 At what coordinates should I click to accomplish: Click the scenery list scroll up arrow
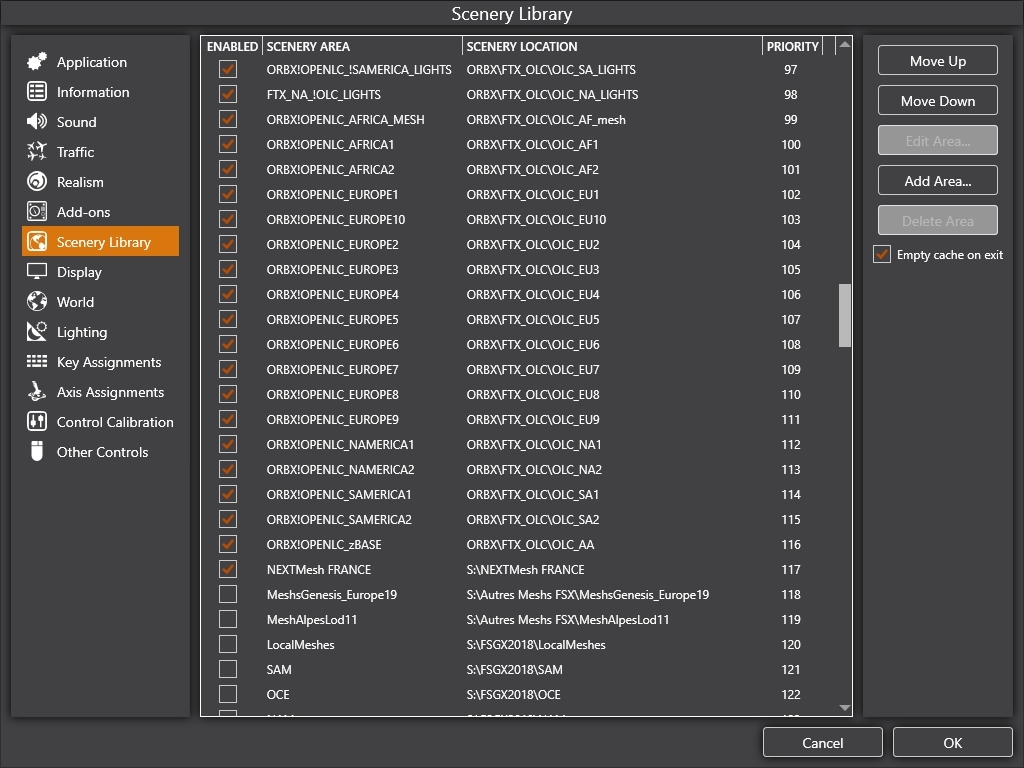coord(844,45)
